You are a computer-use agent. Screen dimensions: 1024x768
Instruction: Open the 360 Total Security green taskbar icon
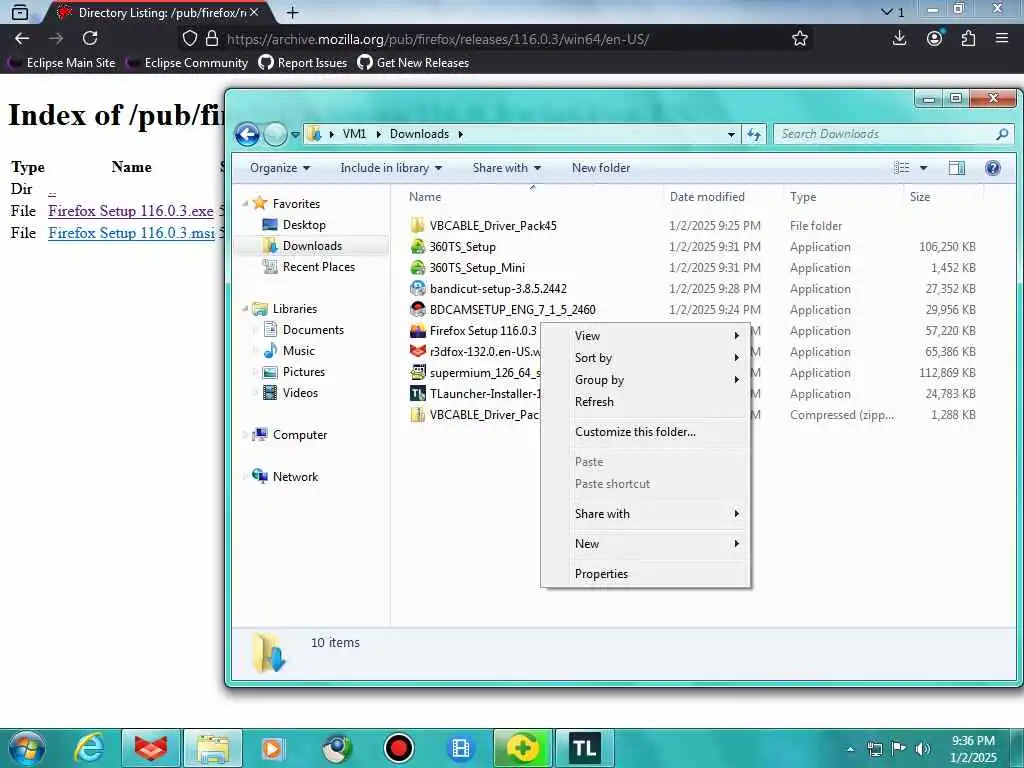pyautogui.click(x=522, y=748)
